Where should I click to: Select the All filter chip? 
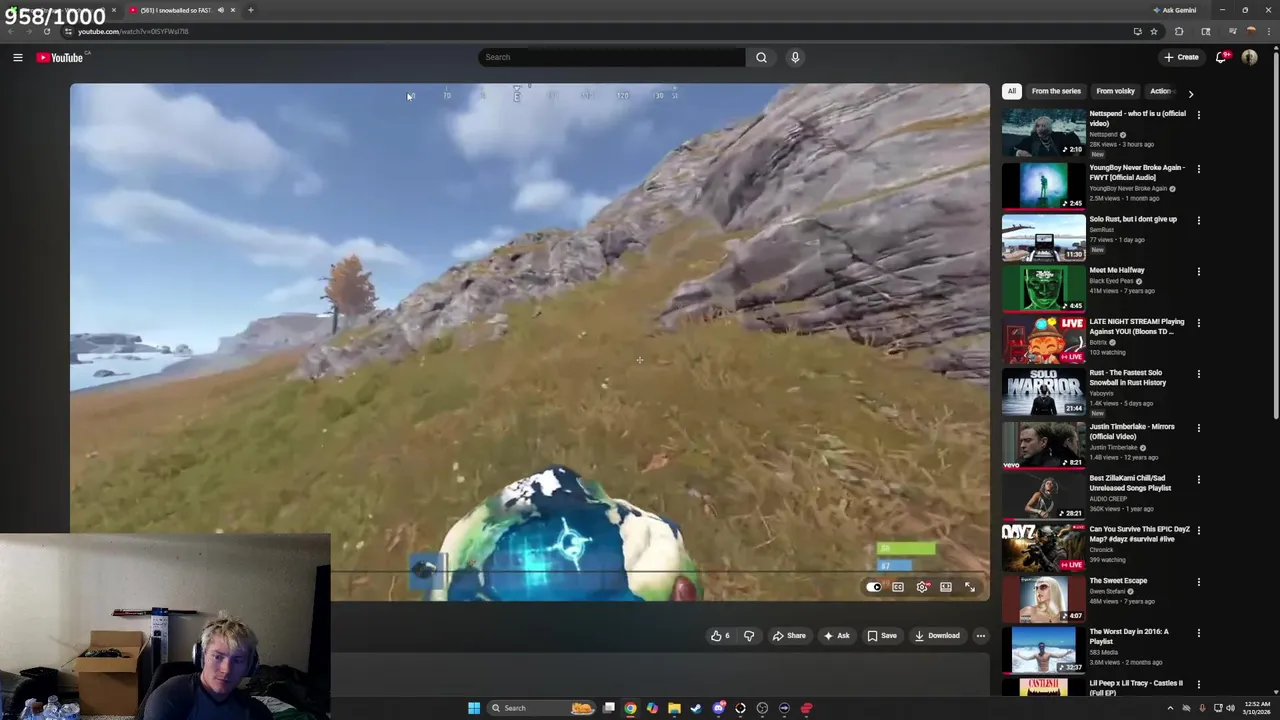(x=1011, y=91)
